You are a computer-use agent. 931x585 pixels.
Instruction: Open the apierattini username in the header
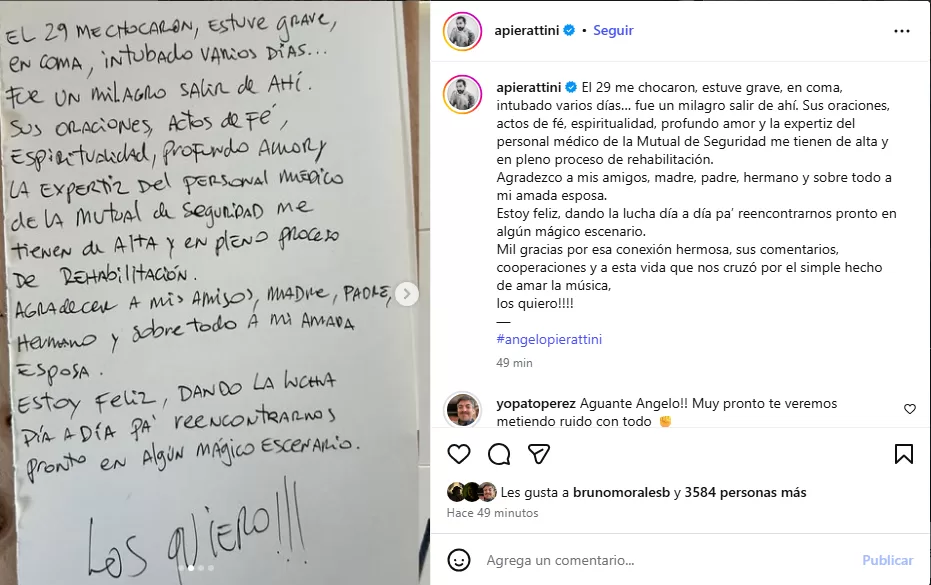click(x=527, y=30)
